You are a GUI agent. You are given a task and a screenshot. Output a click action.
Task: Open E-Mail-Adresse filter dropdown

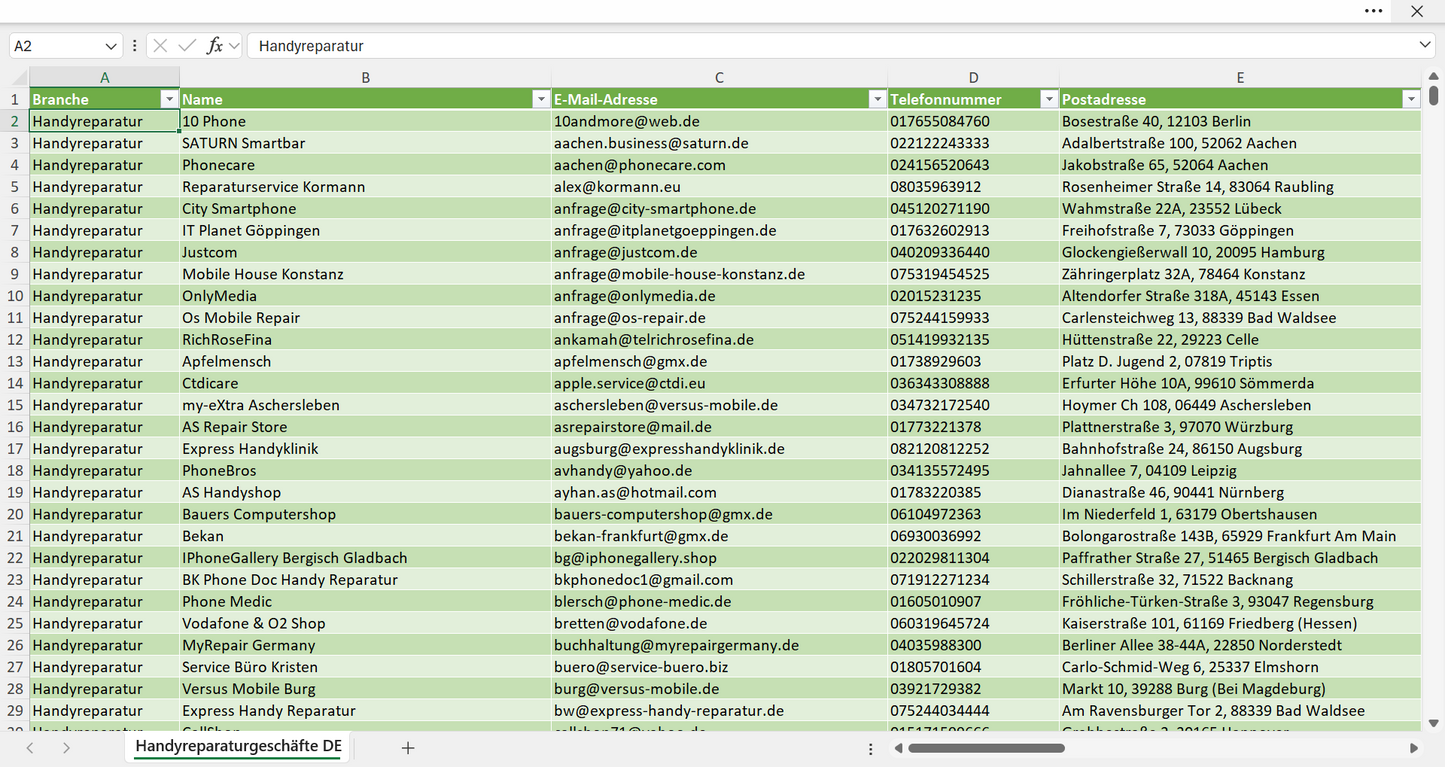[877, 99]
